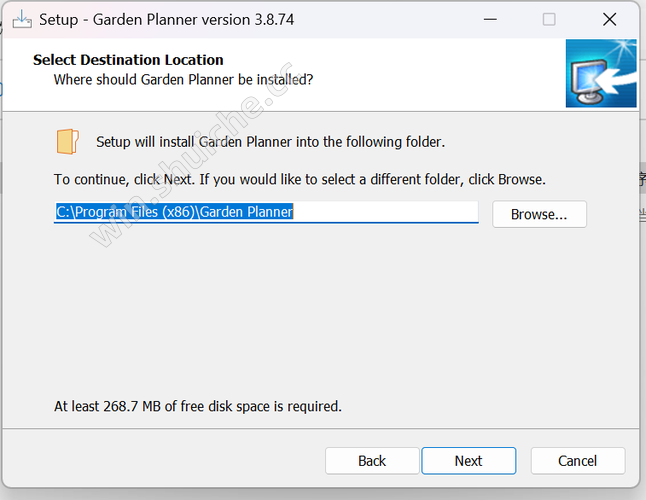
Task: Cancel the Garden Planner setup
Action: pos(578,460)
